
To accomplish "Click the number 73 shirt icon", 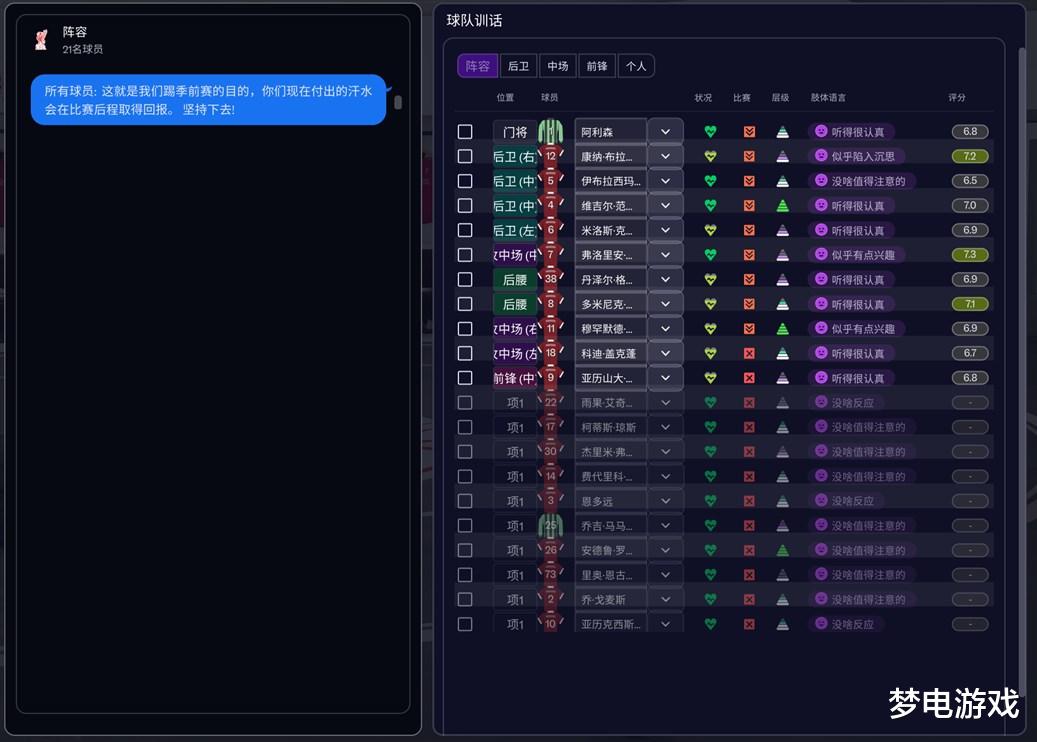I will (550, 575).
